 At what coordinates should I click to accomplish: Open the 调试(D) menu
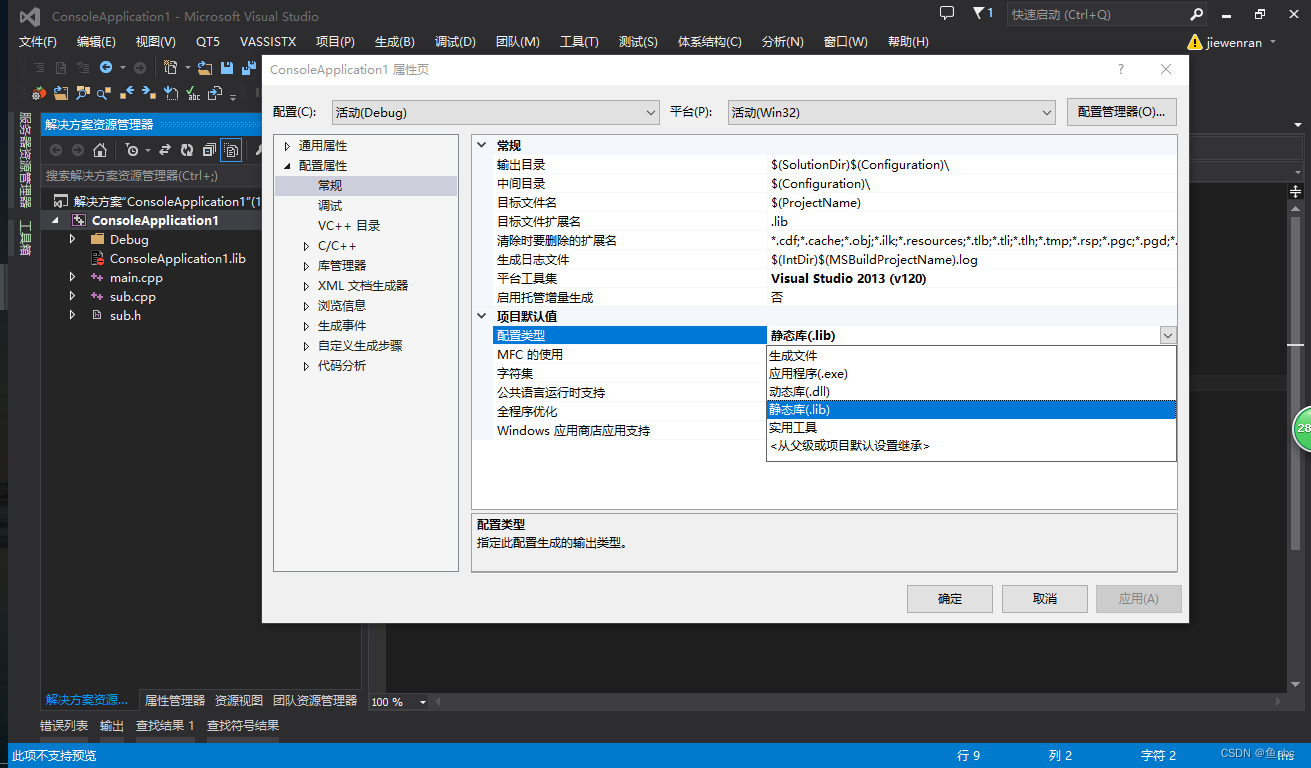tap(455, 41)
